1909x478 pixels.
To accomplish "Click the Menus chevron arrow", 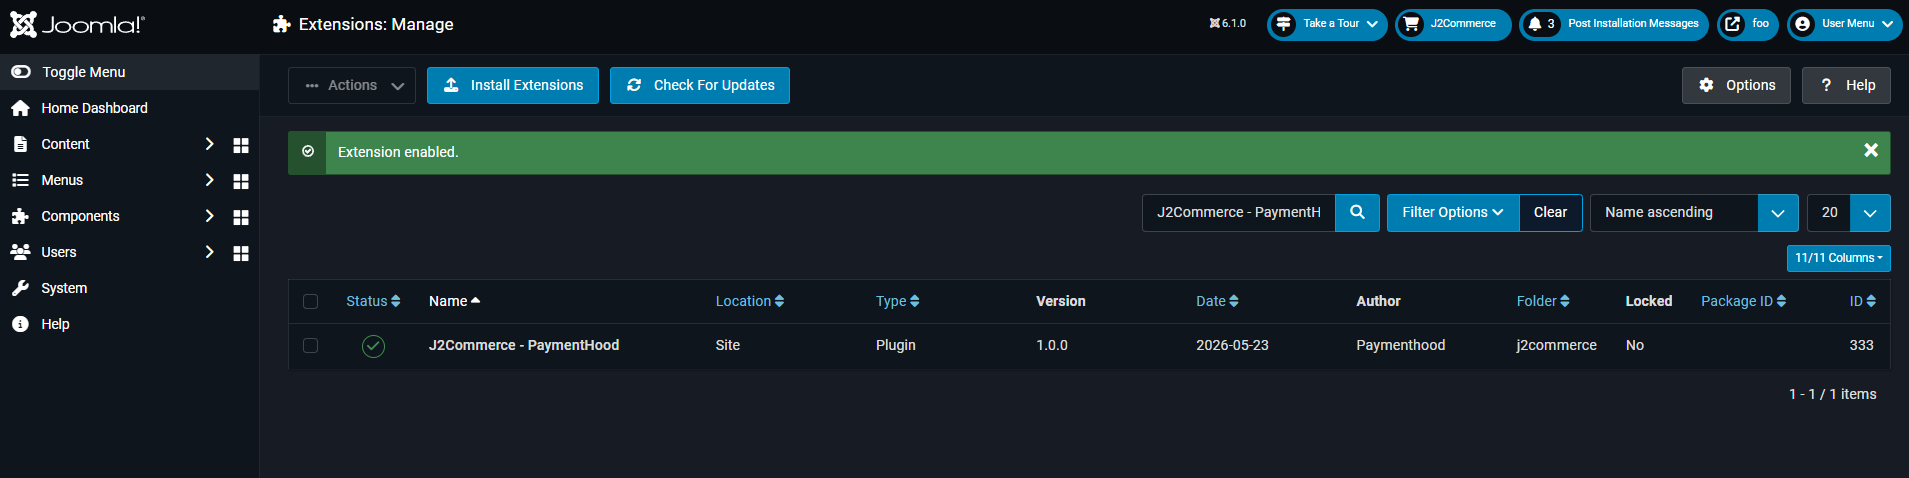I will [209, 180].
